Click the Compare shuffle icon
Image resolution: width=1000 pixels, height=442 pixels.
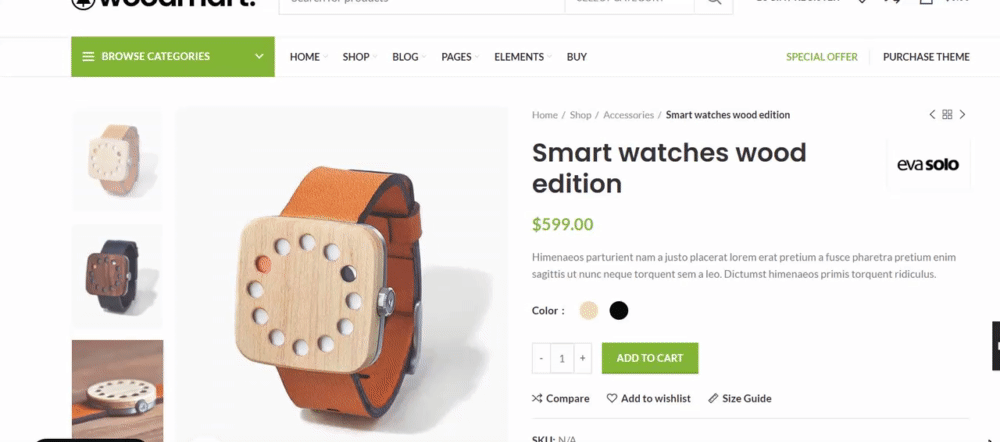coord(537,398)
